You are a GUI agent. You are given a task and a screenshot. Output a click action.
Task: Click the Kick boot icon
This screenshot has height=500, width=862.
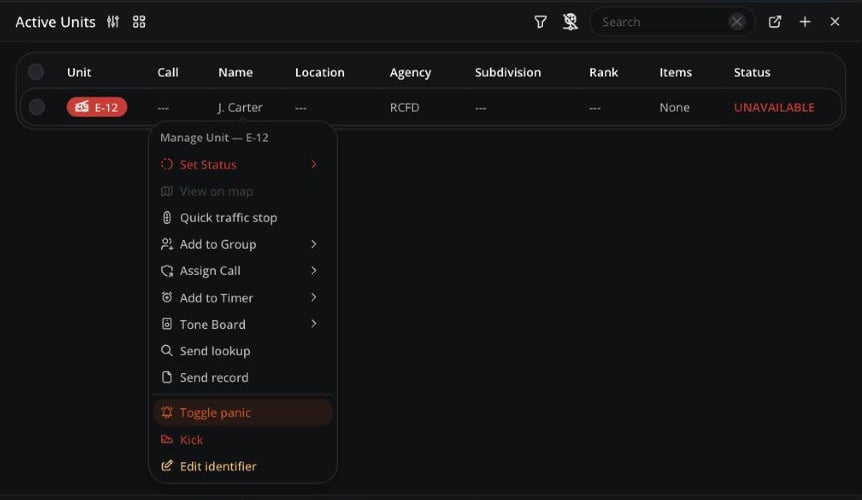(x=167, y=439)
